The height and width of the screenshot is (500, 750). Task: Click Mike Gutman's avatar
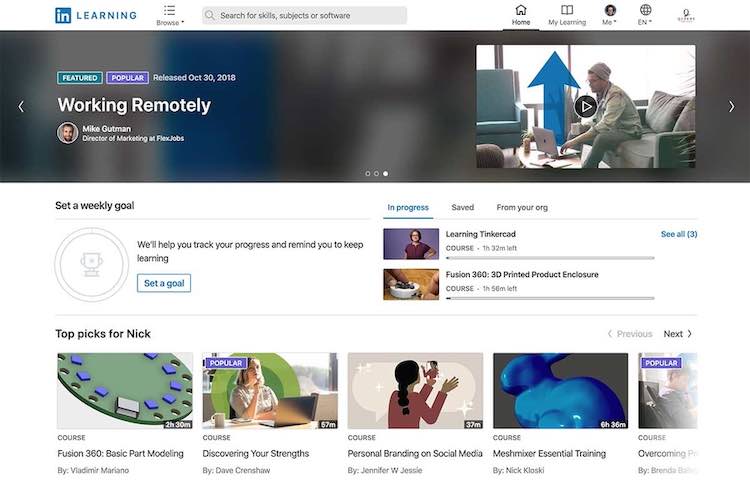(67, 133)
